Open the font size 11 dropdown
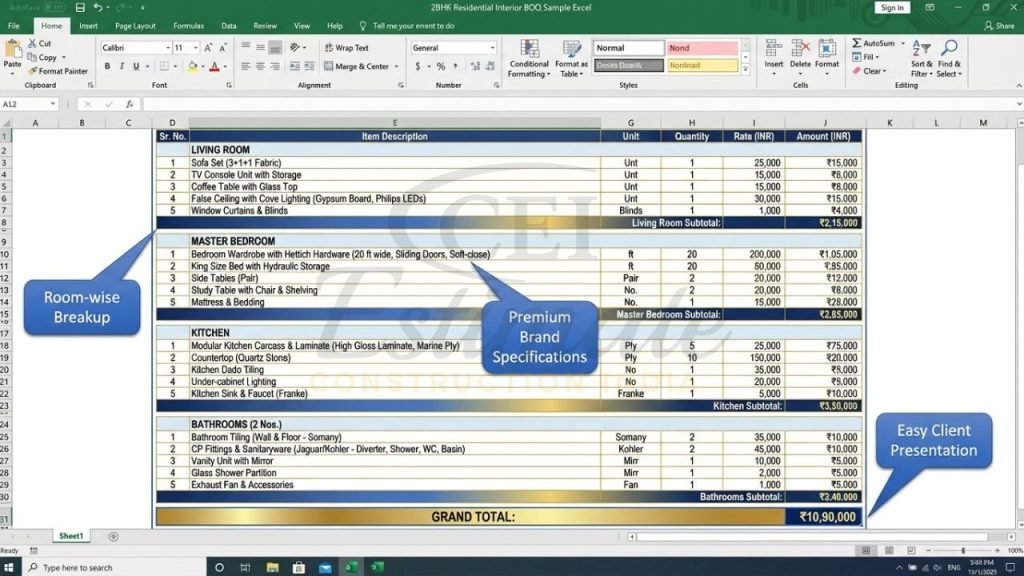The height and width of the screenshot is (576, 1024). pyautogui.click(x=195, y=48)
